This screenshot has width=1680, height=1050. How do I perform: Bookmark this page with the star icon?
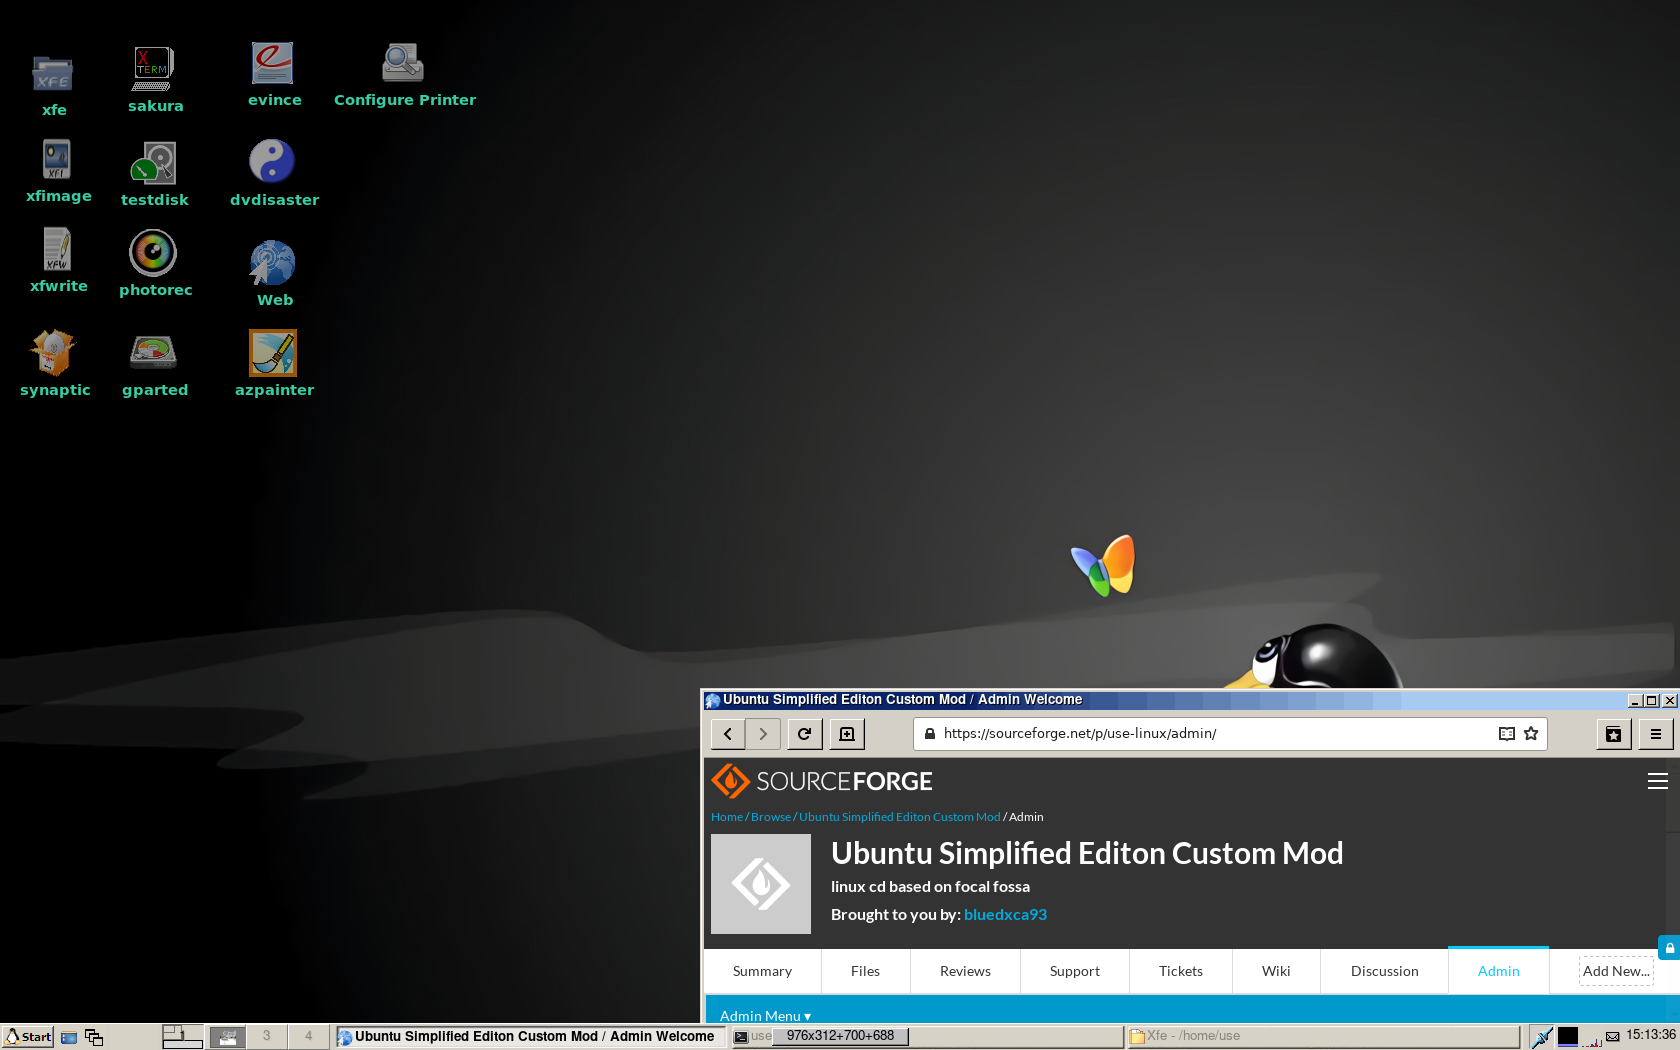pos(1531,734)
